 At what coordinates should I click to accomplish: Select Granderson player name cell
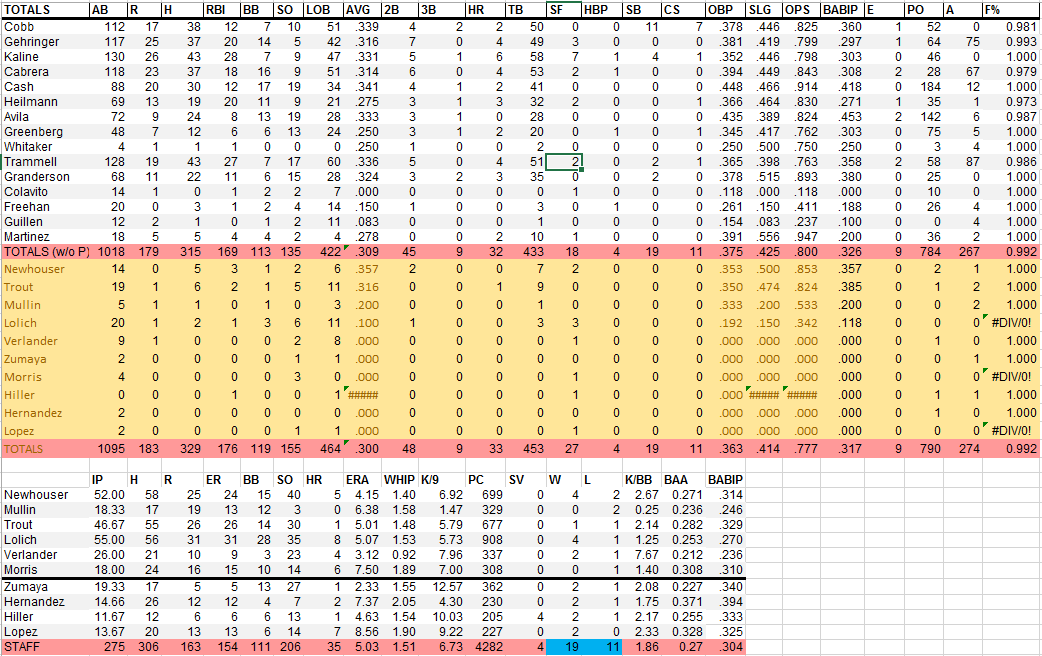click(x=45, y=177)
